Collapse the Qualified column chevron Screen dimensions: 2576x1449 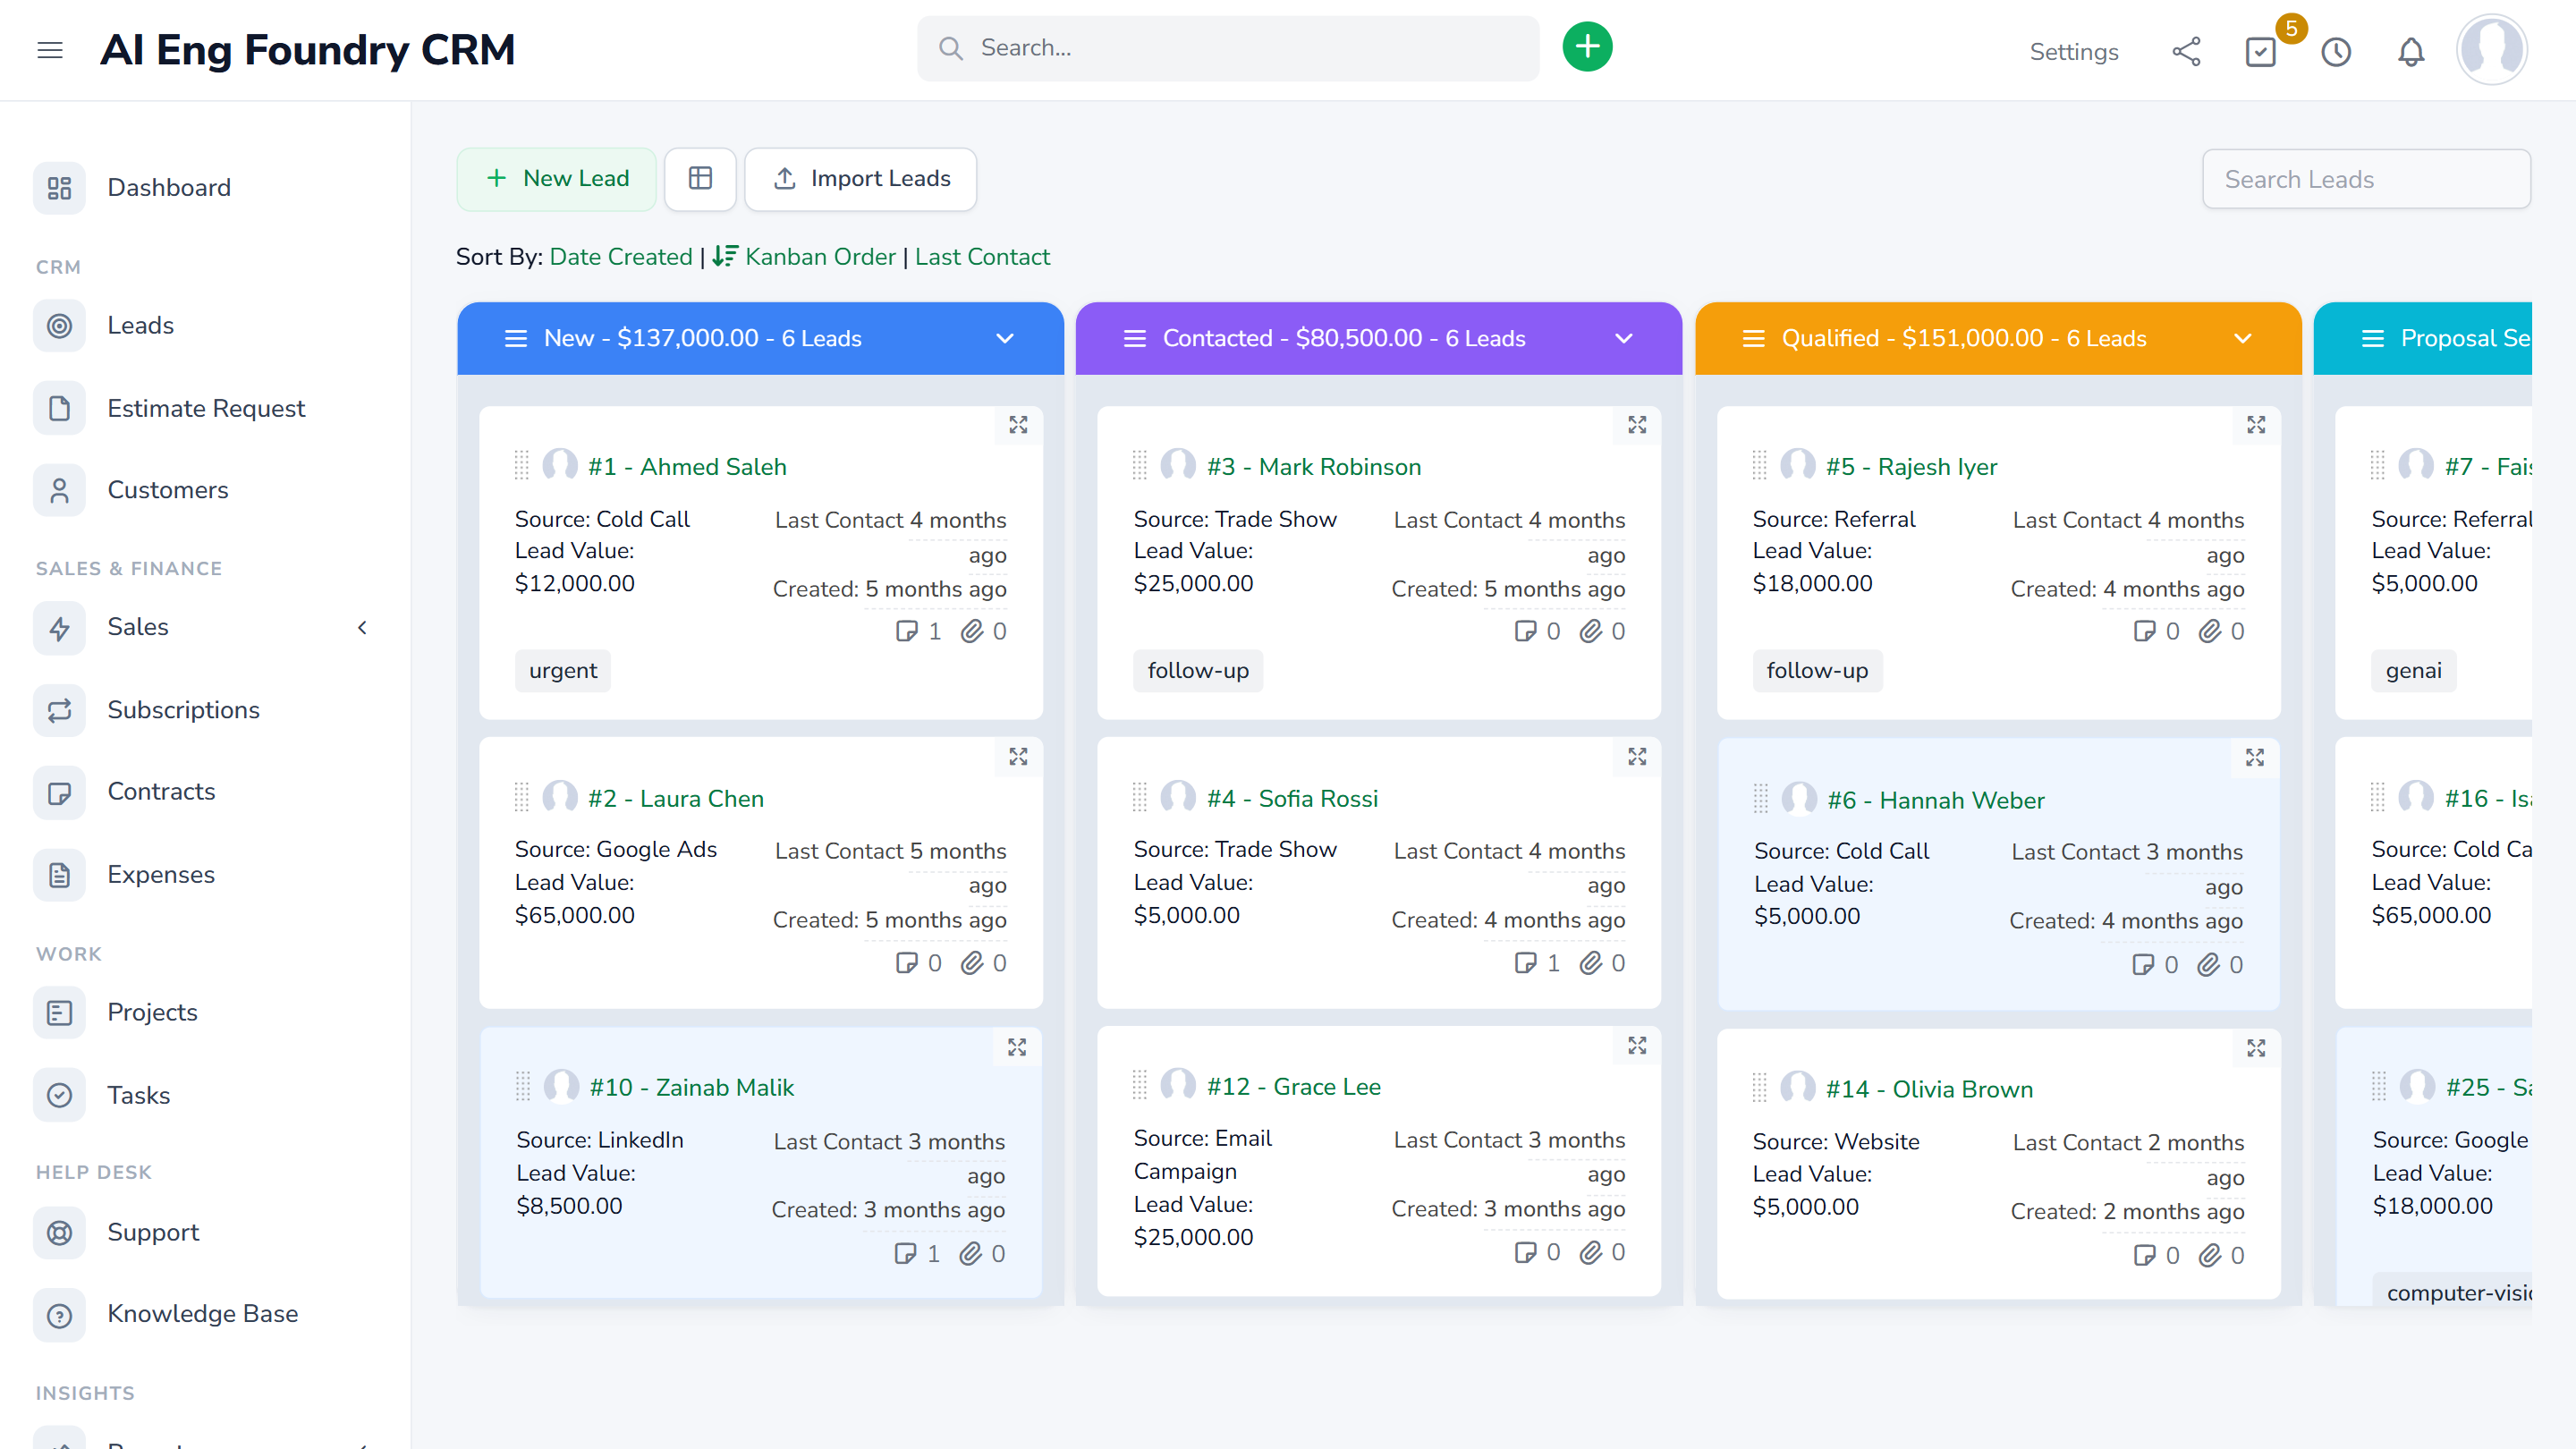pos(2243,339)
